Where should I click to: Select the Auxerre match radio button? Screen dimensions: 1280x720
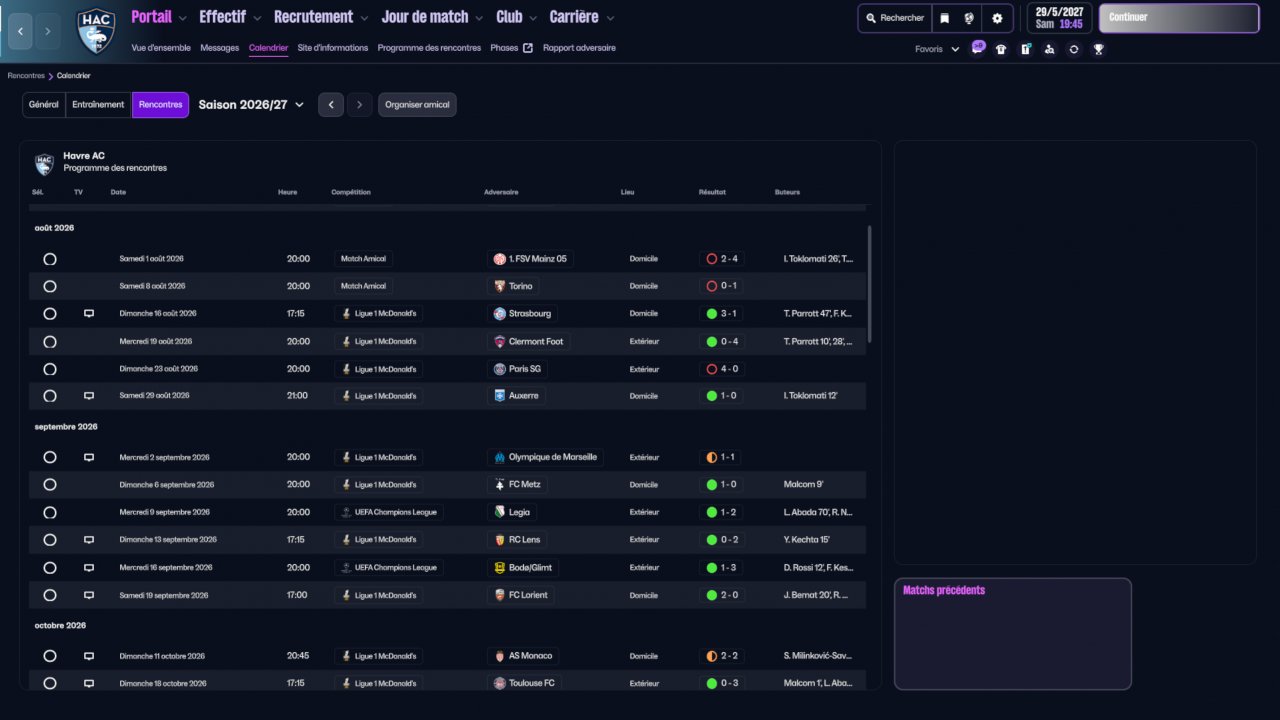[50, 396]
